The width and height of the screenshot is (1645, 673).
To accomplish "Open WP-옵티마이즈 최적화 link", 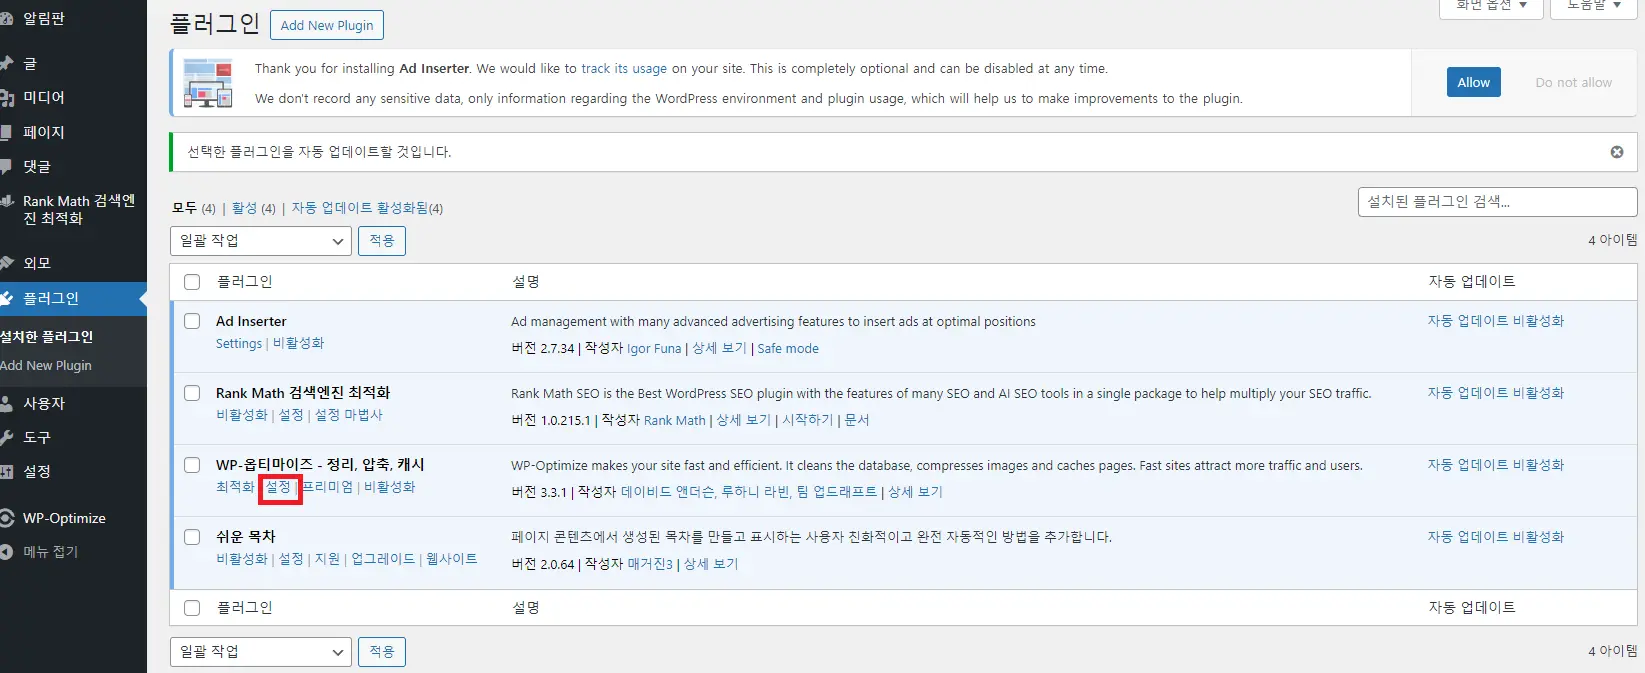I will (x=235, y=487).
